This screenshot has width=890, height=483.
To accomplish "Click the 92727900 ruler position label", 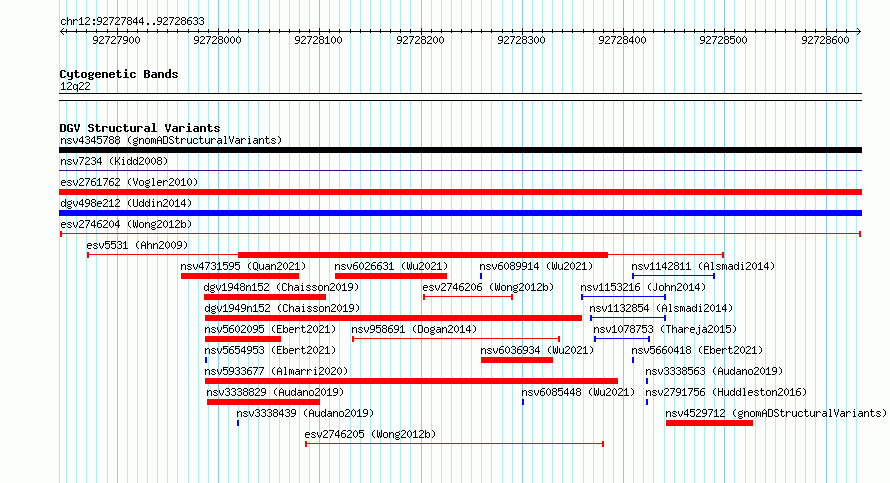I will pyautogui.click(x=116, y=40).
